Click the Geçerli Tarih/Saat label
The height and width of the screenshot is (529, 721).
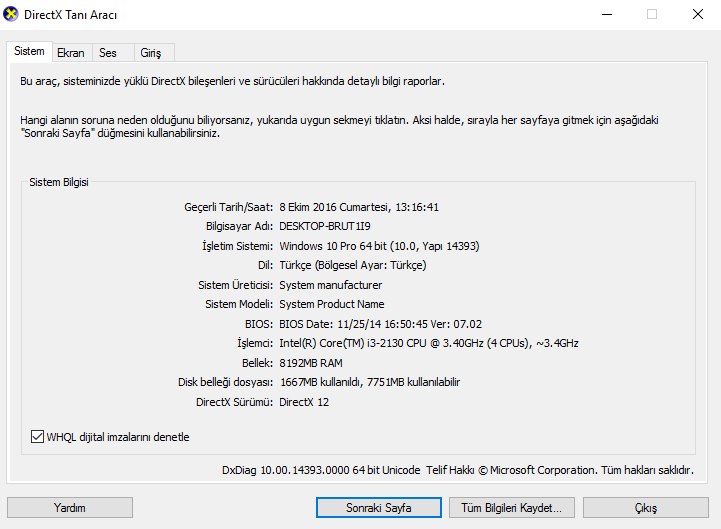[x=229, y=207]
